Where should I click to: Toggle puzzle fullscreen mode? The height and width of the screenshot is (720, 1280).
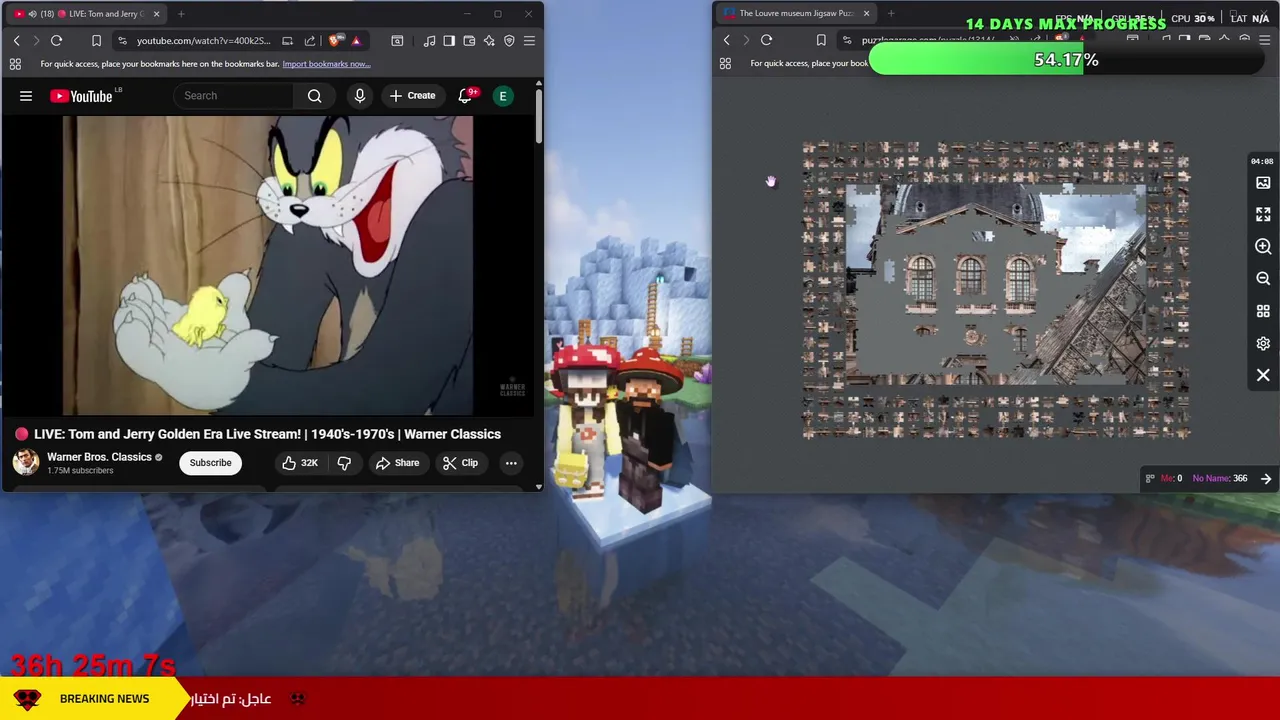pos(1263,215)
